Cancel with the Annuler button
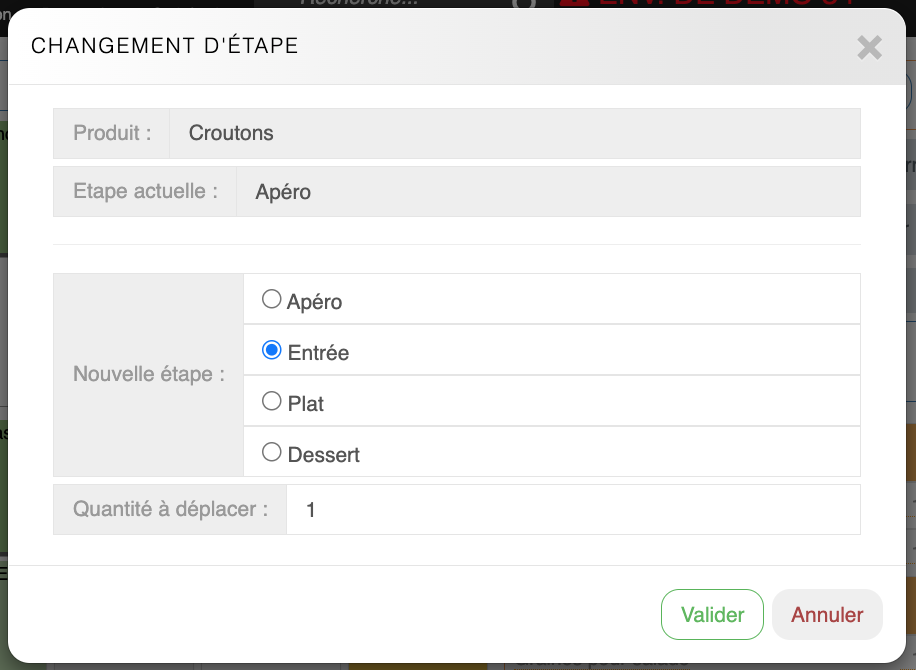 tap(827, 614)
